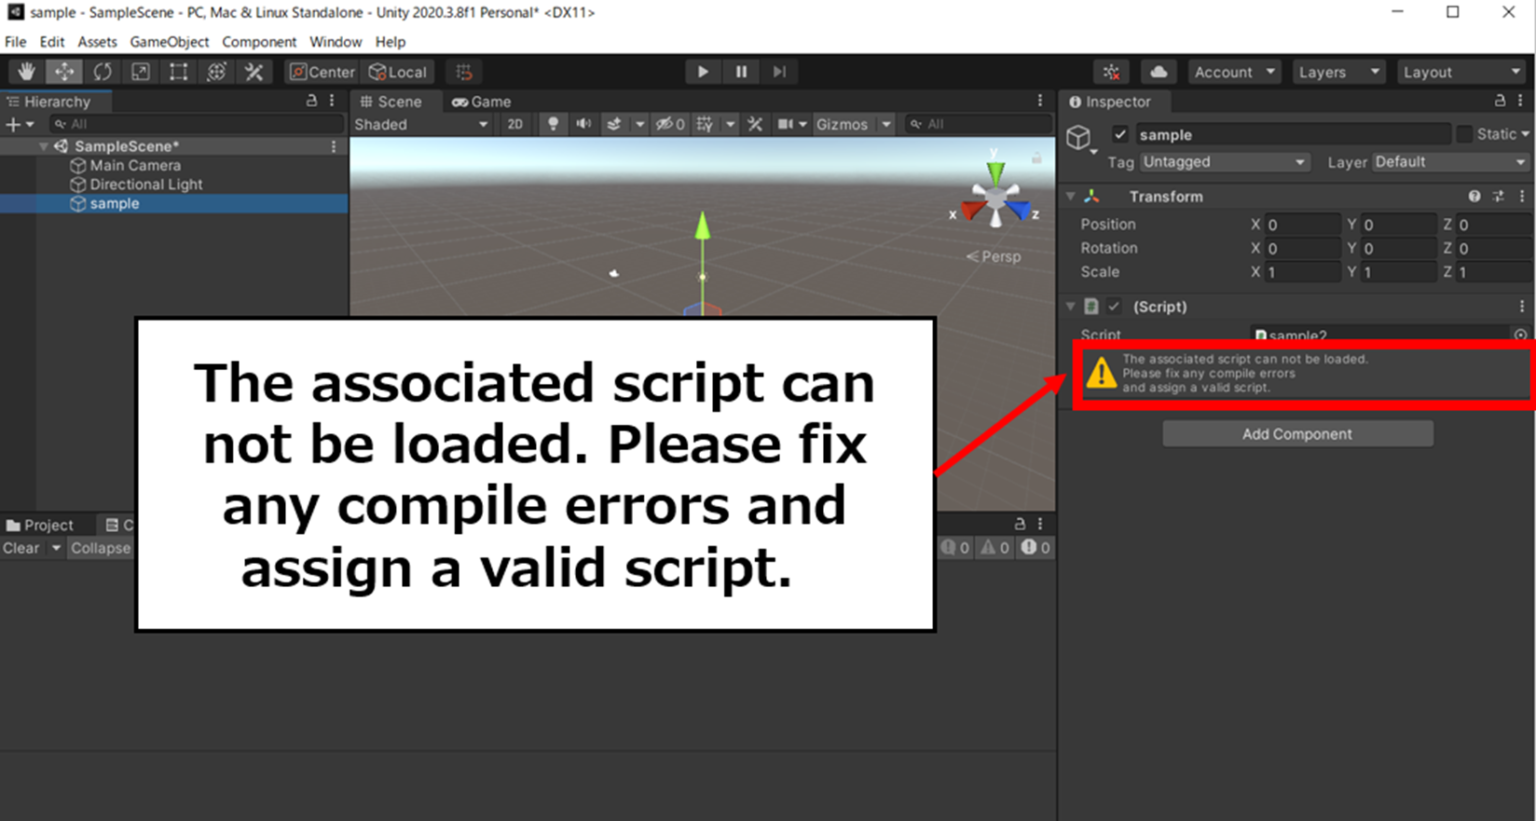The height and width of the screenshot is (821, 1536).
Task: Select the Scale tool
Action: [140, 72]
